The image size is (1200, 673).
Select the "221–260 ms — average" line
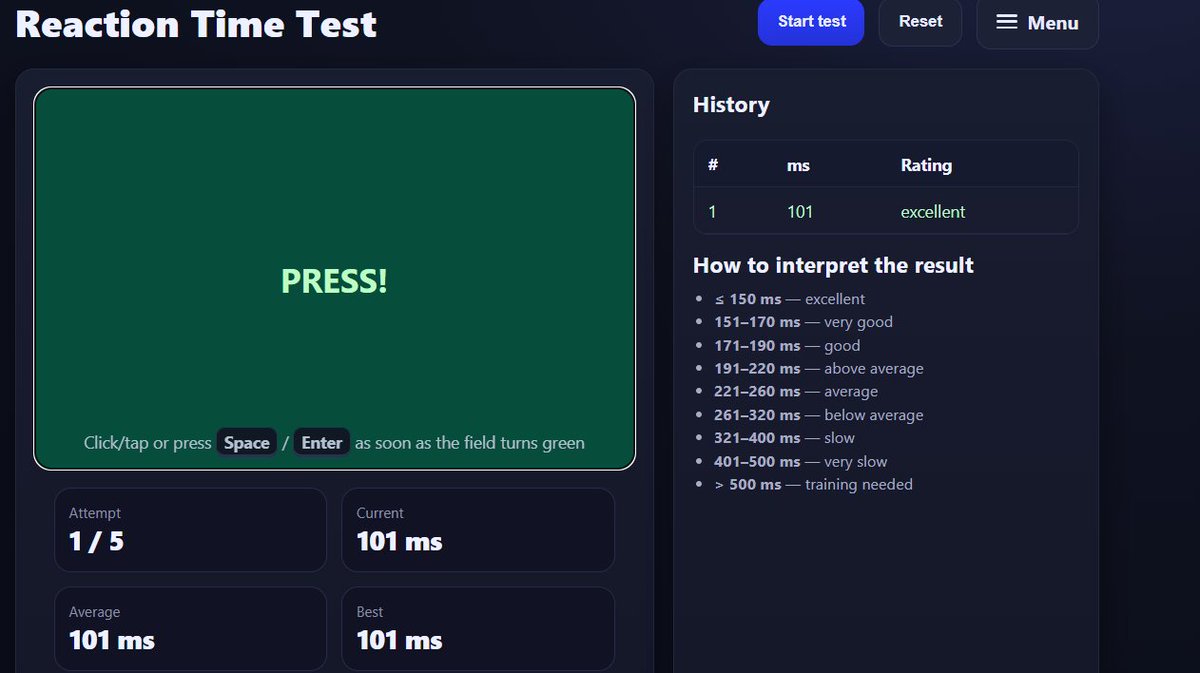(796, 391)
